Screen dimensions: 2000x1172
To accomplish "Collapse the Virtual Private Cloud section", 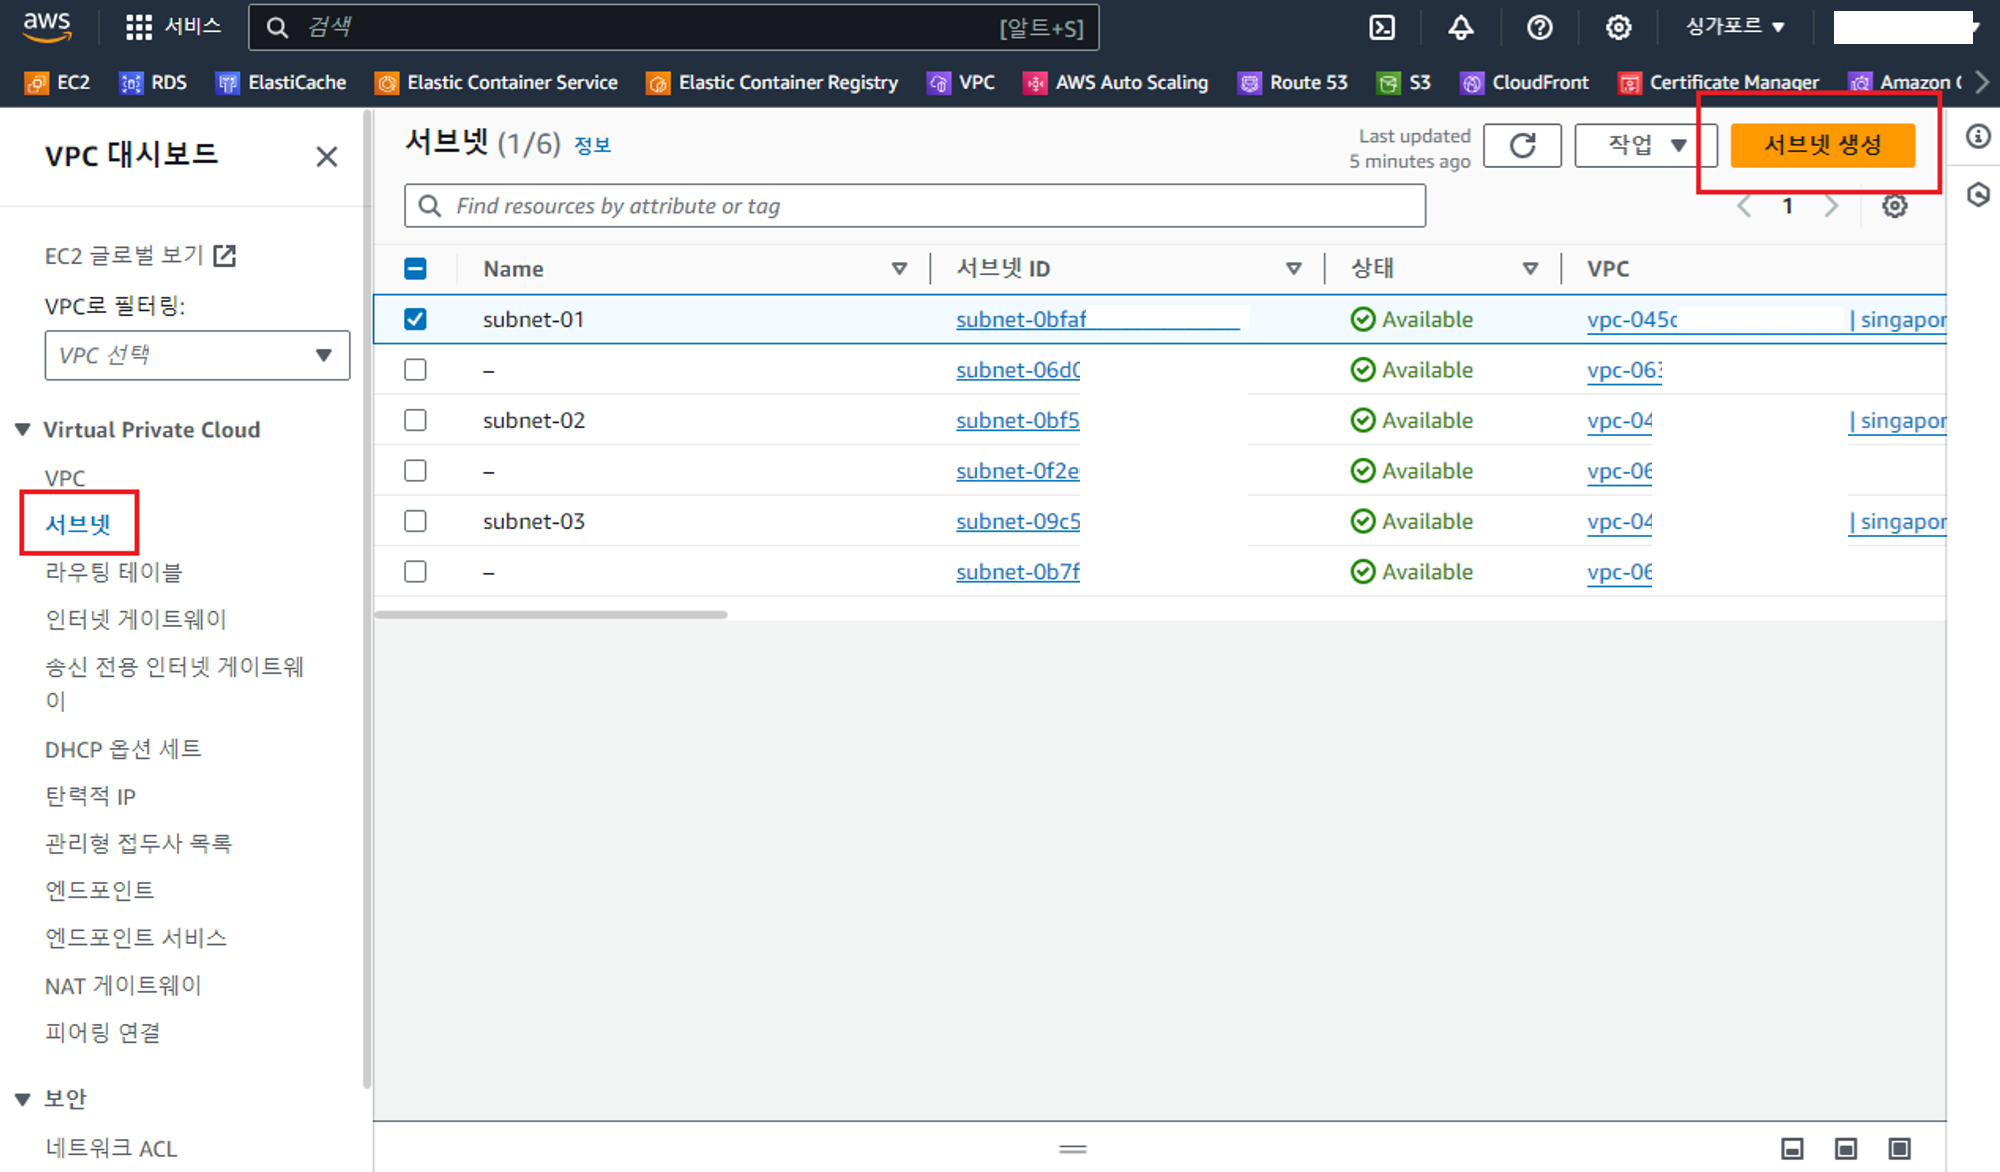I will pyautogui.click(x=23, y=429).
